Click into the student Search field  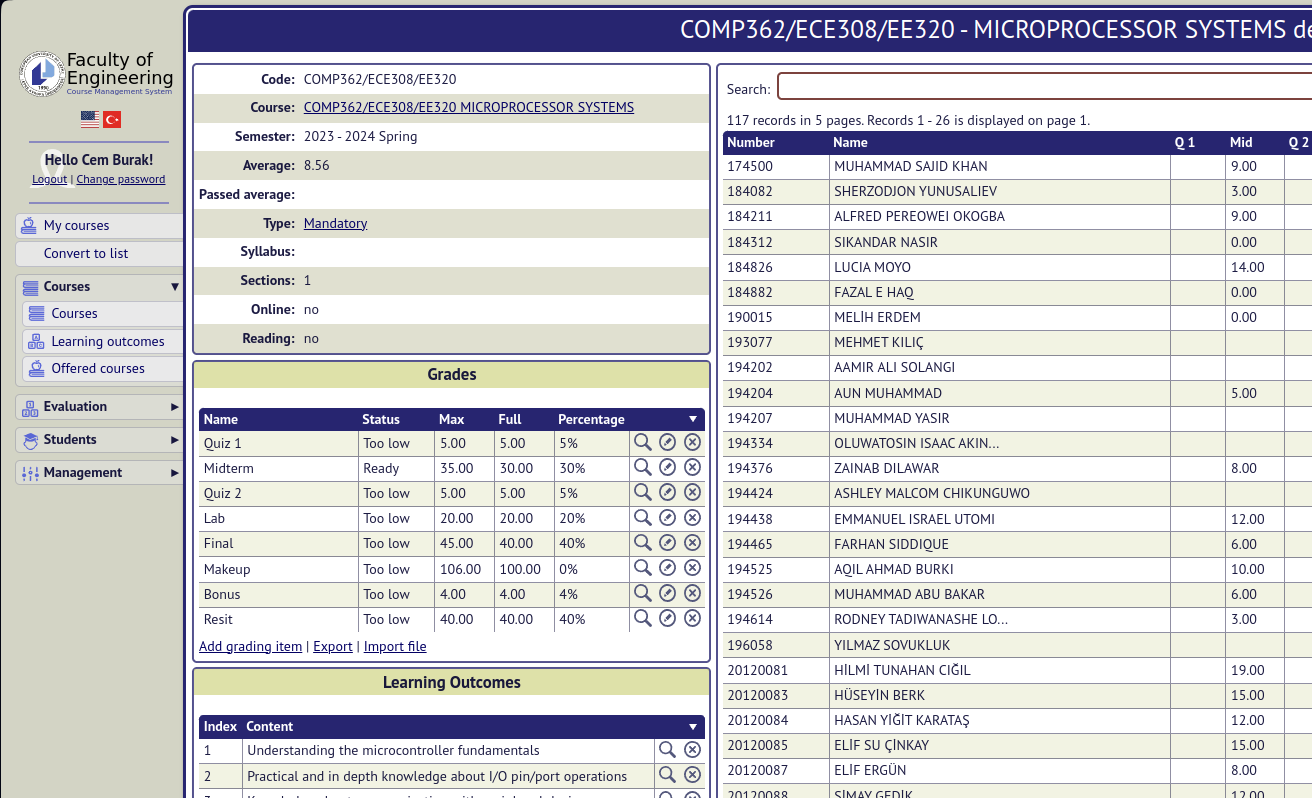tap(1040, 87)
